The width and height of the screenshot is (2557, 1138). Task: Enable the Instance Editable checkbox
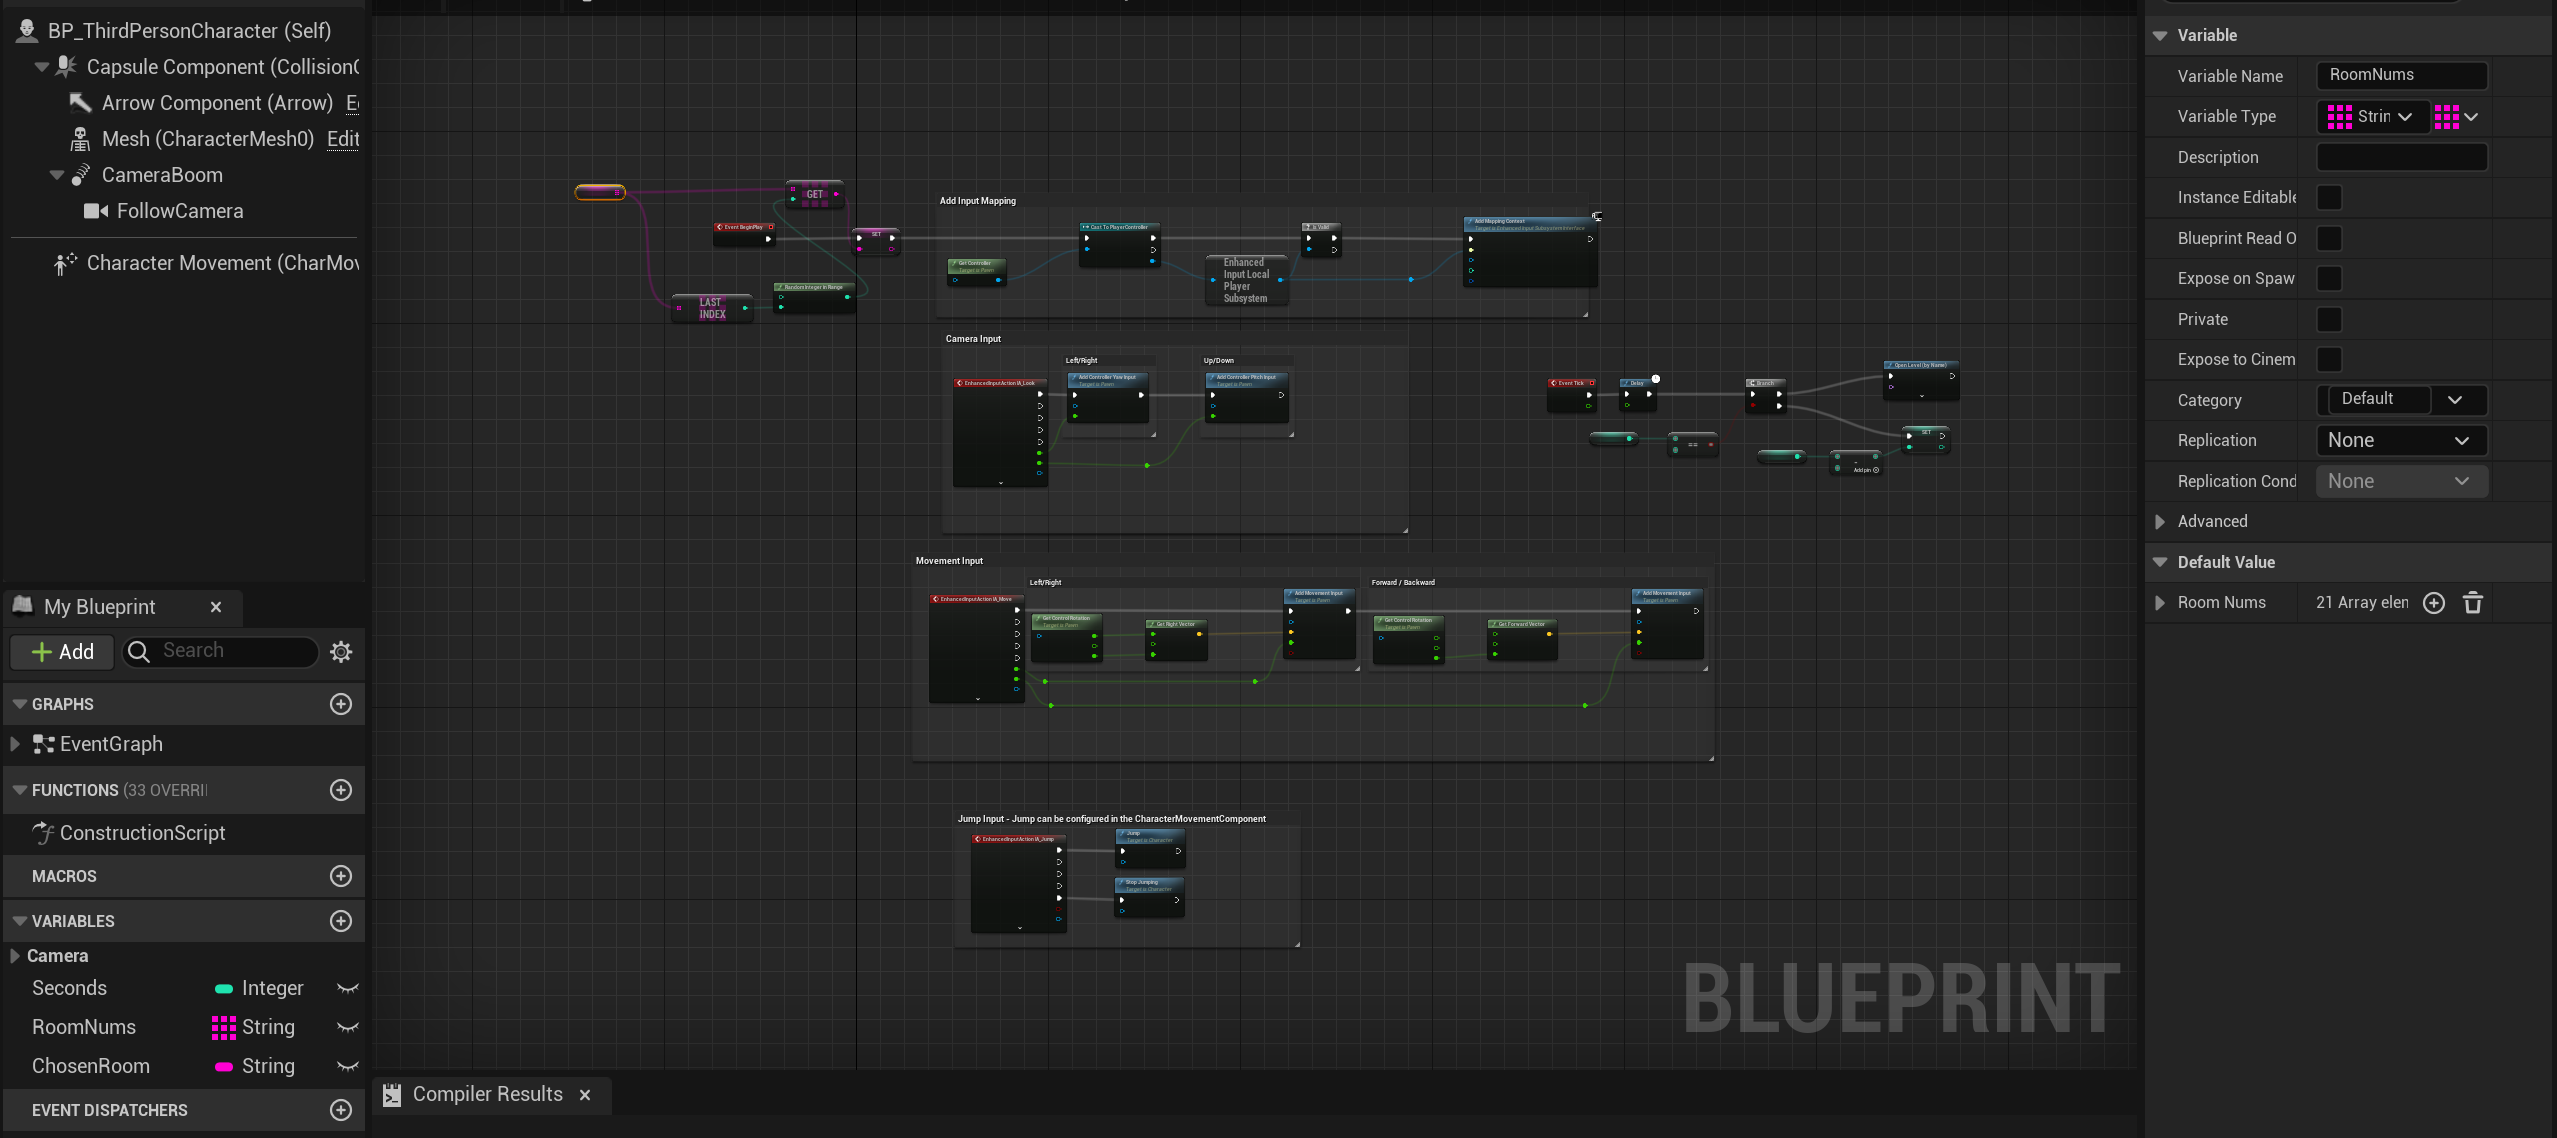2329,198
